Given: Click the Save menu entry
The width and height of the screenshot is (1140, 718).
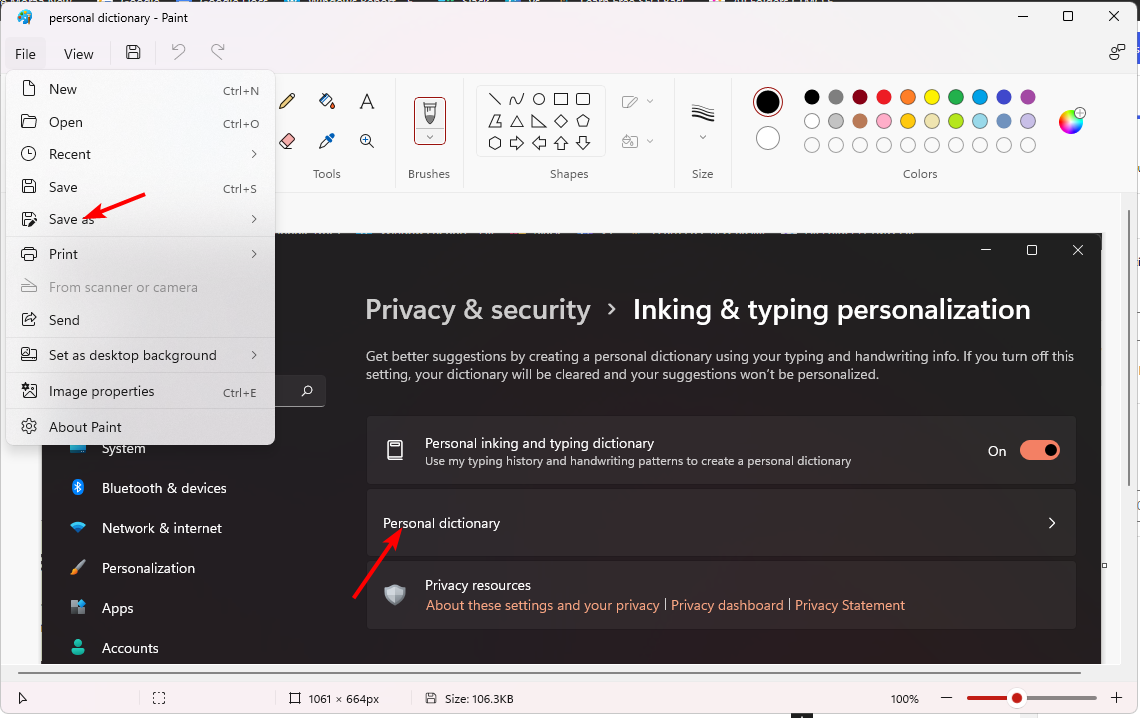Looking at the screenshot, I should point(140,187).
